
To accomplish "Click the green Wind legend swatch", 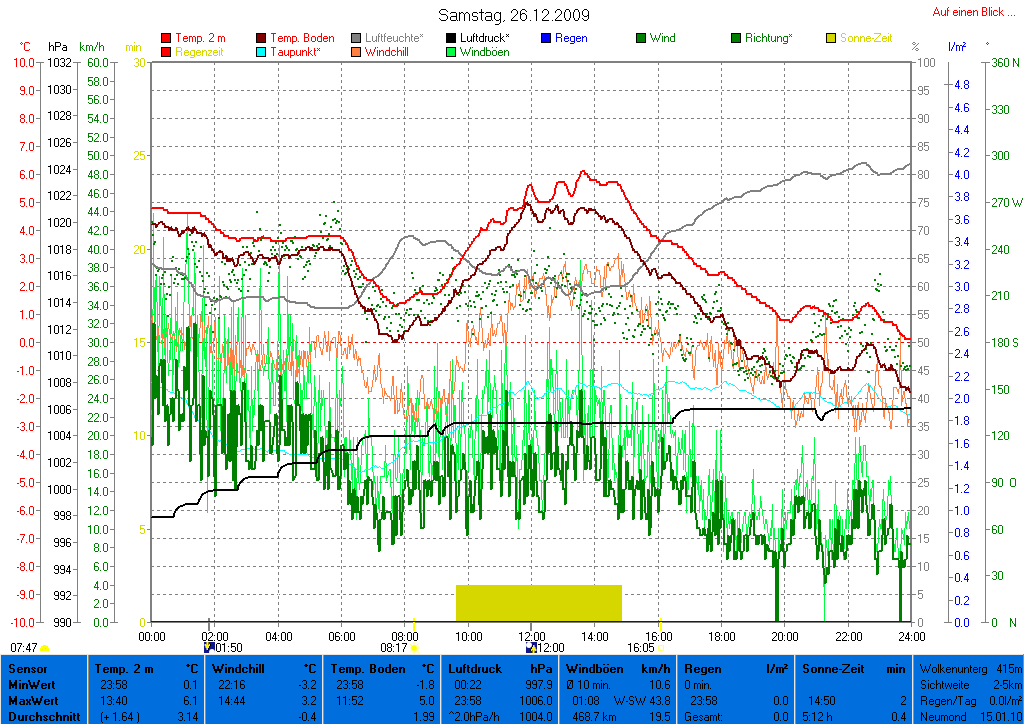I will click(x=641, y=38).
